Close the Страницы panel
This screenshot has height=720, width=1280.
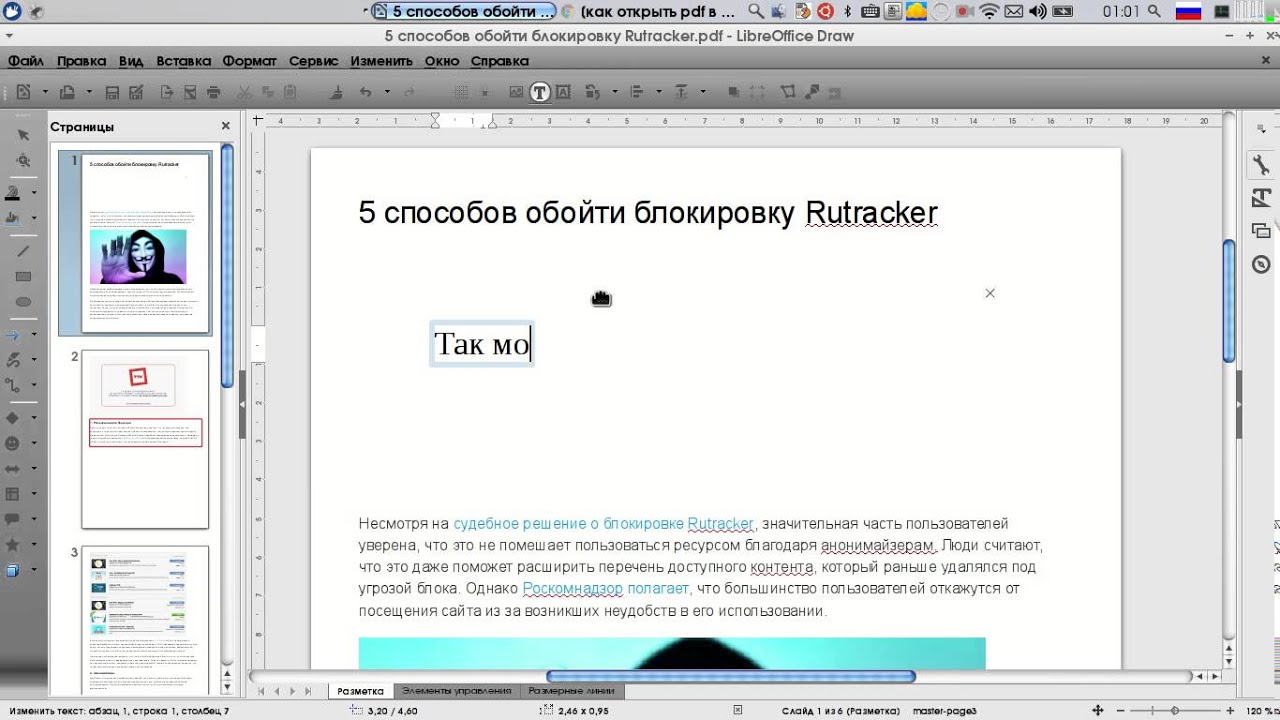pyautogui.click(x=225, y=126)
